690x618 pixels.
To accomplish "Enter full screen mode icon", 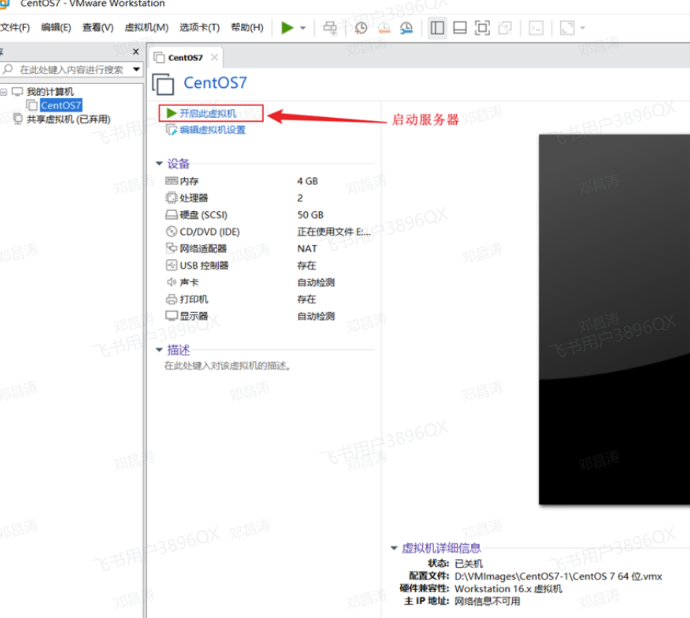I will 482,28.
